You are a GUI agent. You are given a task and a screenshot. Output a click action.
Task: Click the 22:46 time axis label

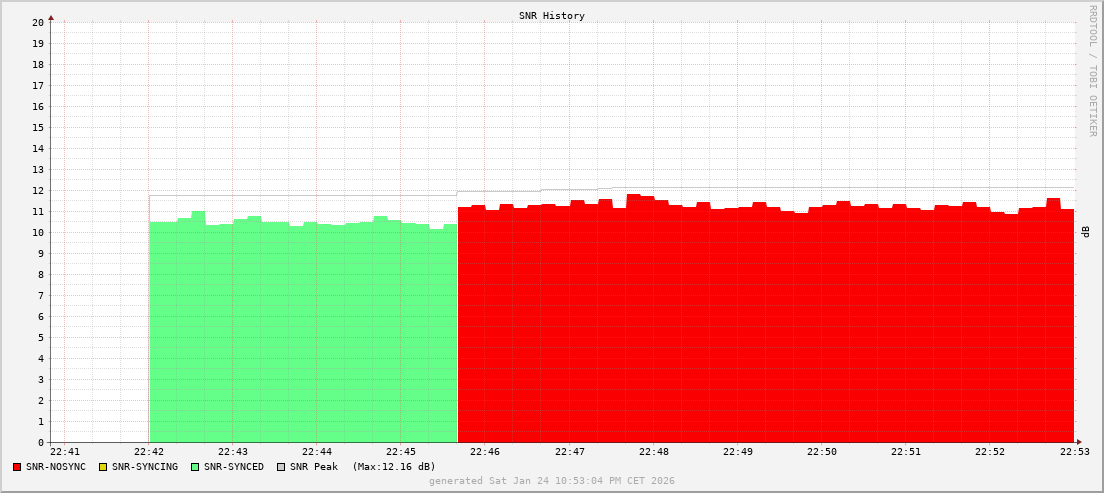[485, 452]
